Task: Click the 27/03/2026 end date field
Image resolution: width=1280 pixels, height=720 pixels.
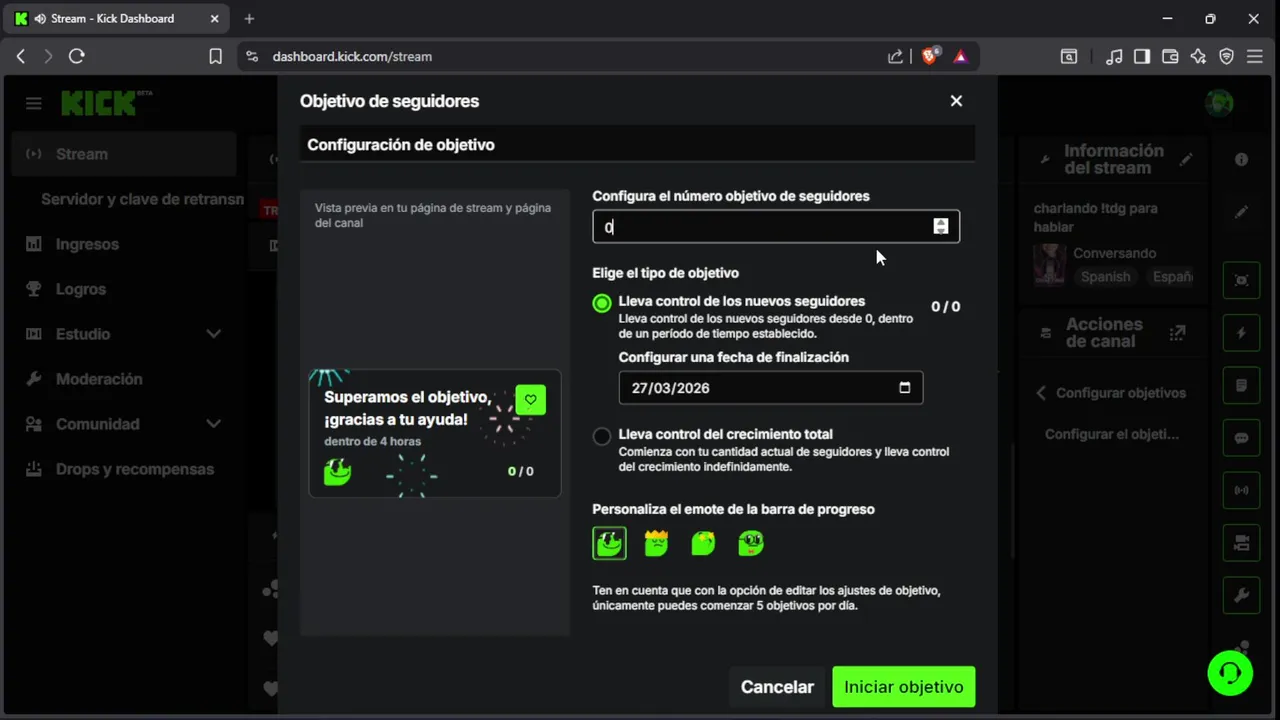Action: coord(771,388)
